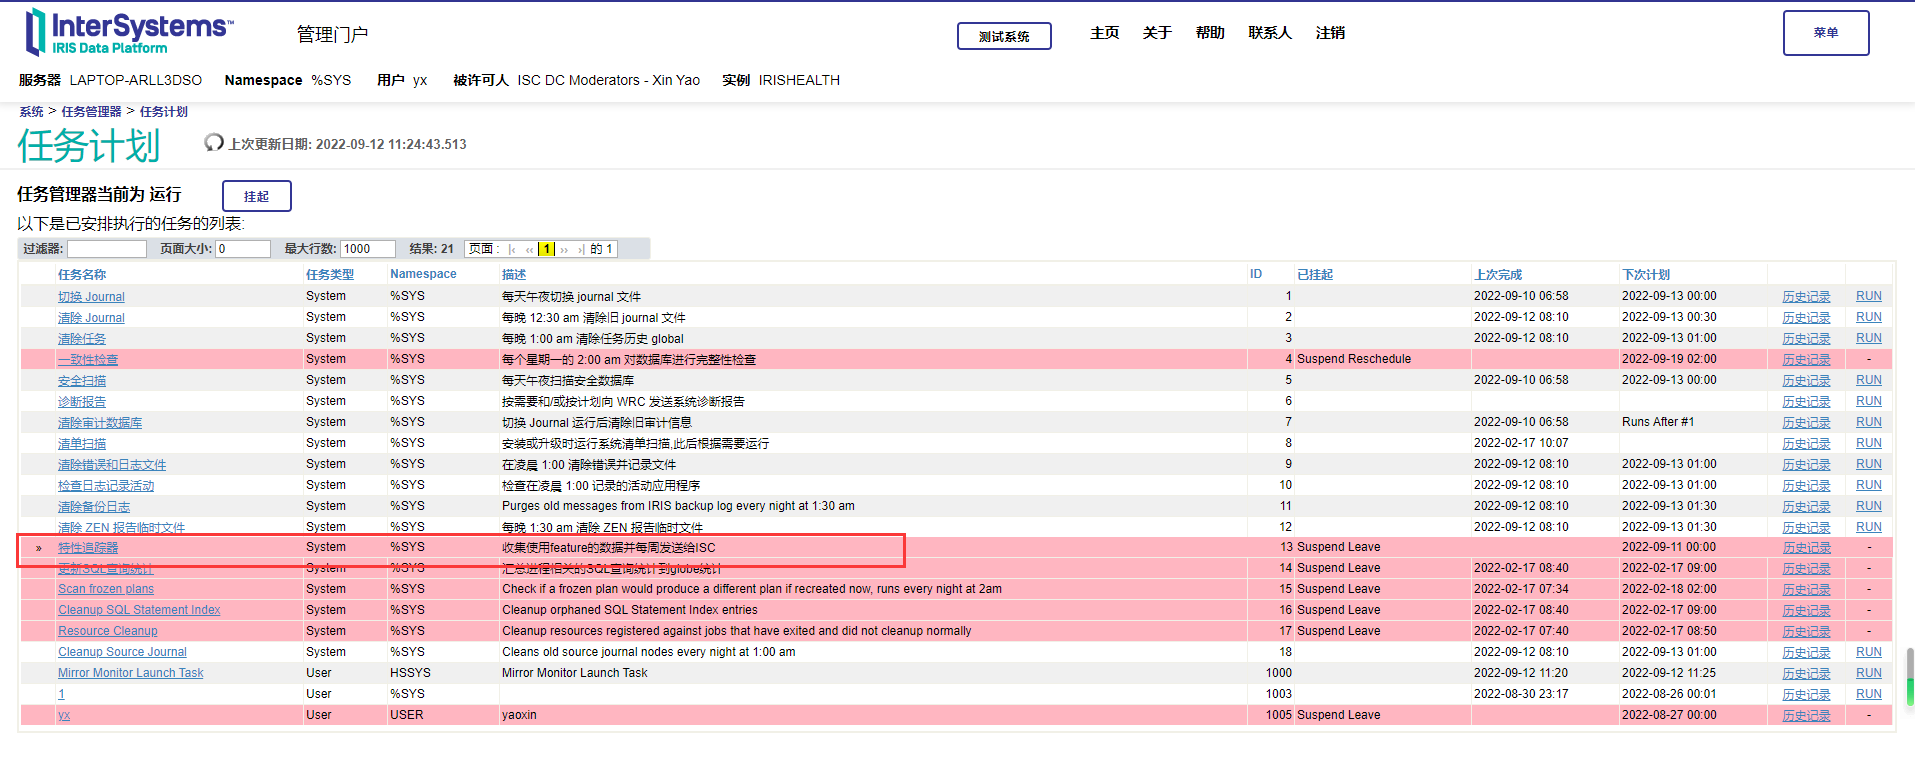Go to last page pager arrow
1915x781 pixels.
pyautogui.click(x=581, y=249)
